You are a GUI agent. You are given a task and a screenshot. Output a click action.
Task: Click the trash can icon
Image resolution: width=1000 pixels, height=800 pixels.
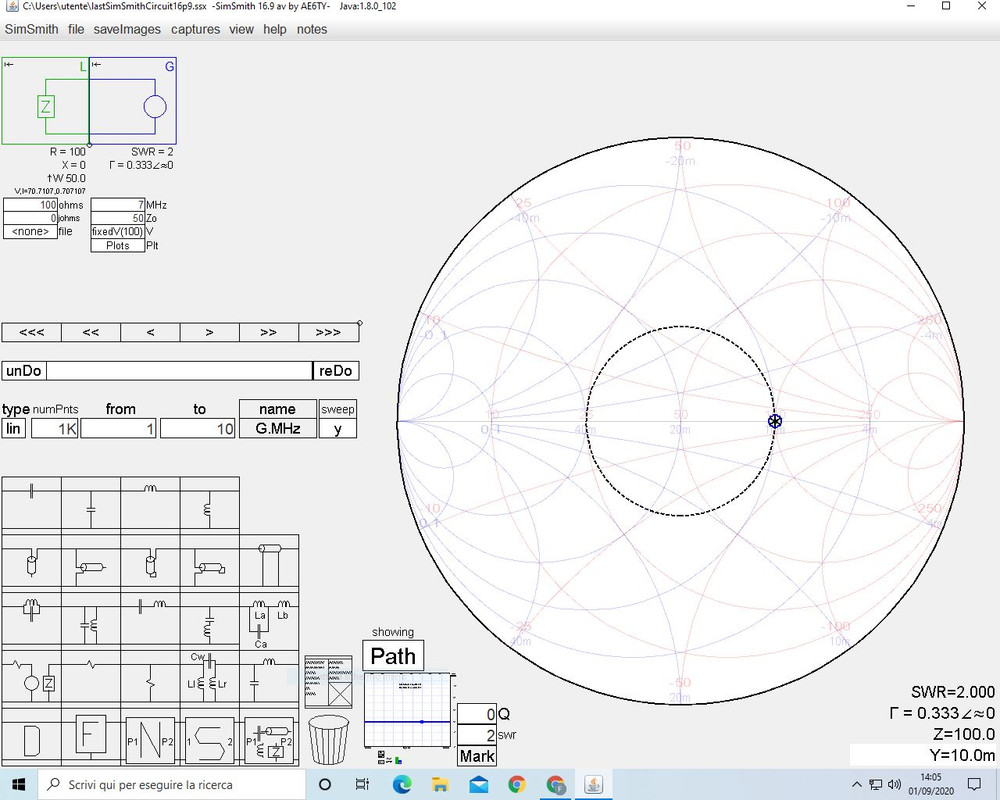click(328, 740)
